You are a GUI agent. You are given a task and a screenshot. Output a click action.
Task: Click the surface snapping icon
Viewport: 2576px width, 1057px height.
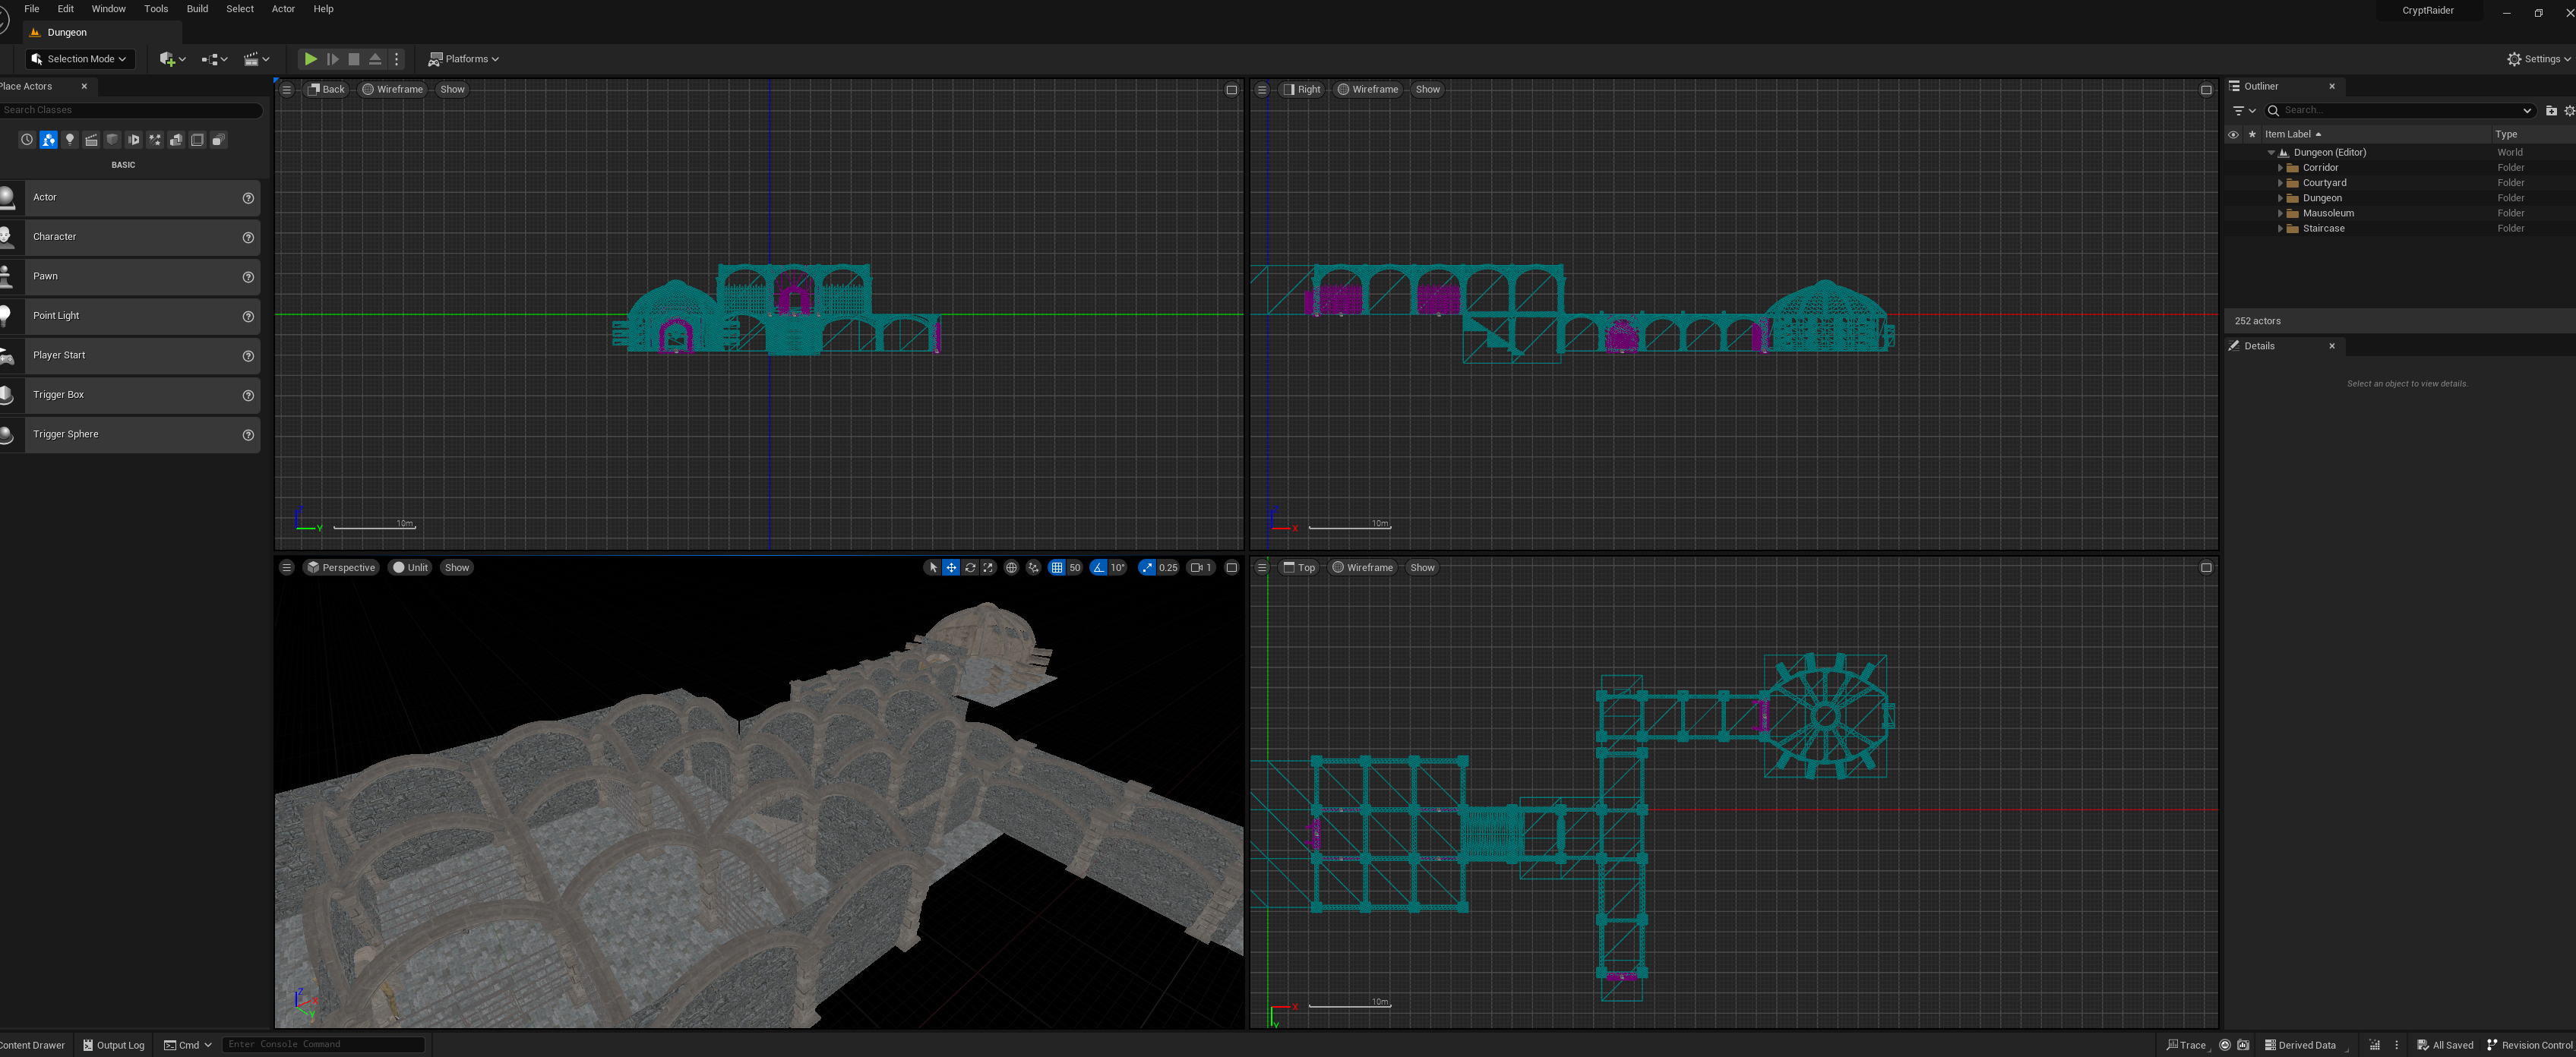pyautogui.click(x=1033, y=568)
